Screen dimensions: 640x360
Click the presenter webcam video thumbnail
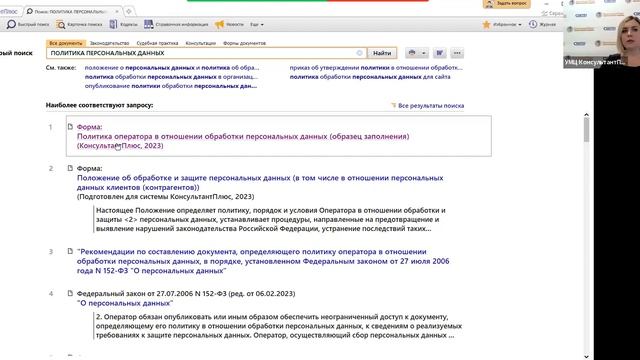click(602, 33)
